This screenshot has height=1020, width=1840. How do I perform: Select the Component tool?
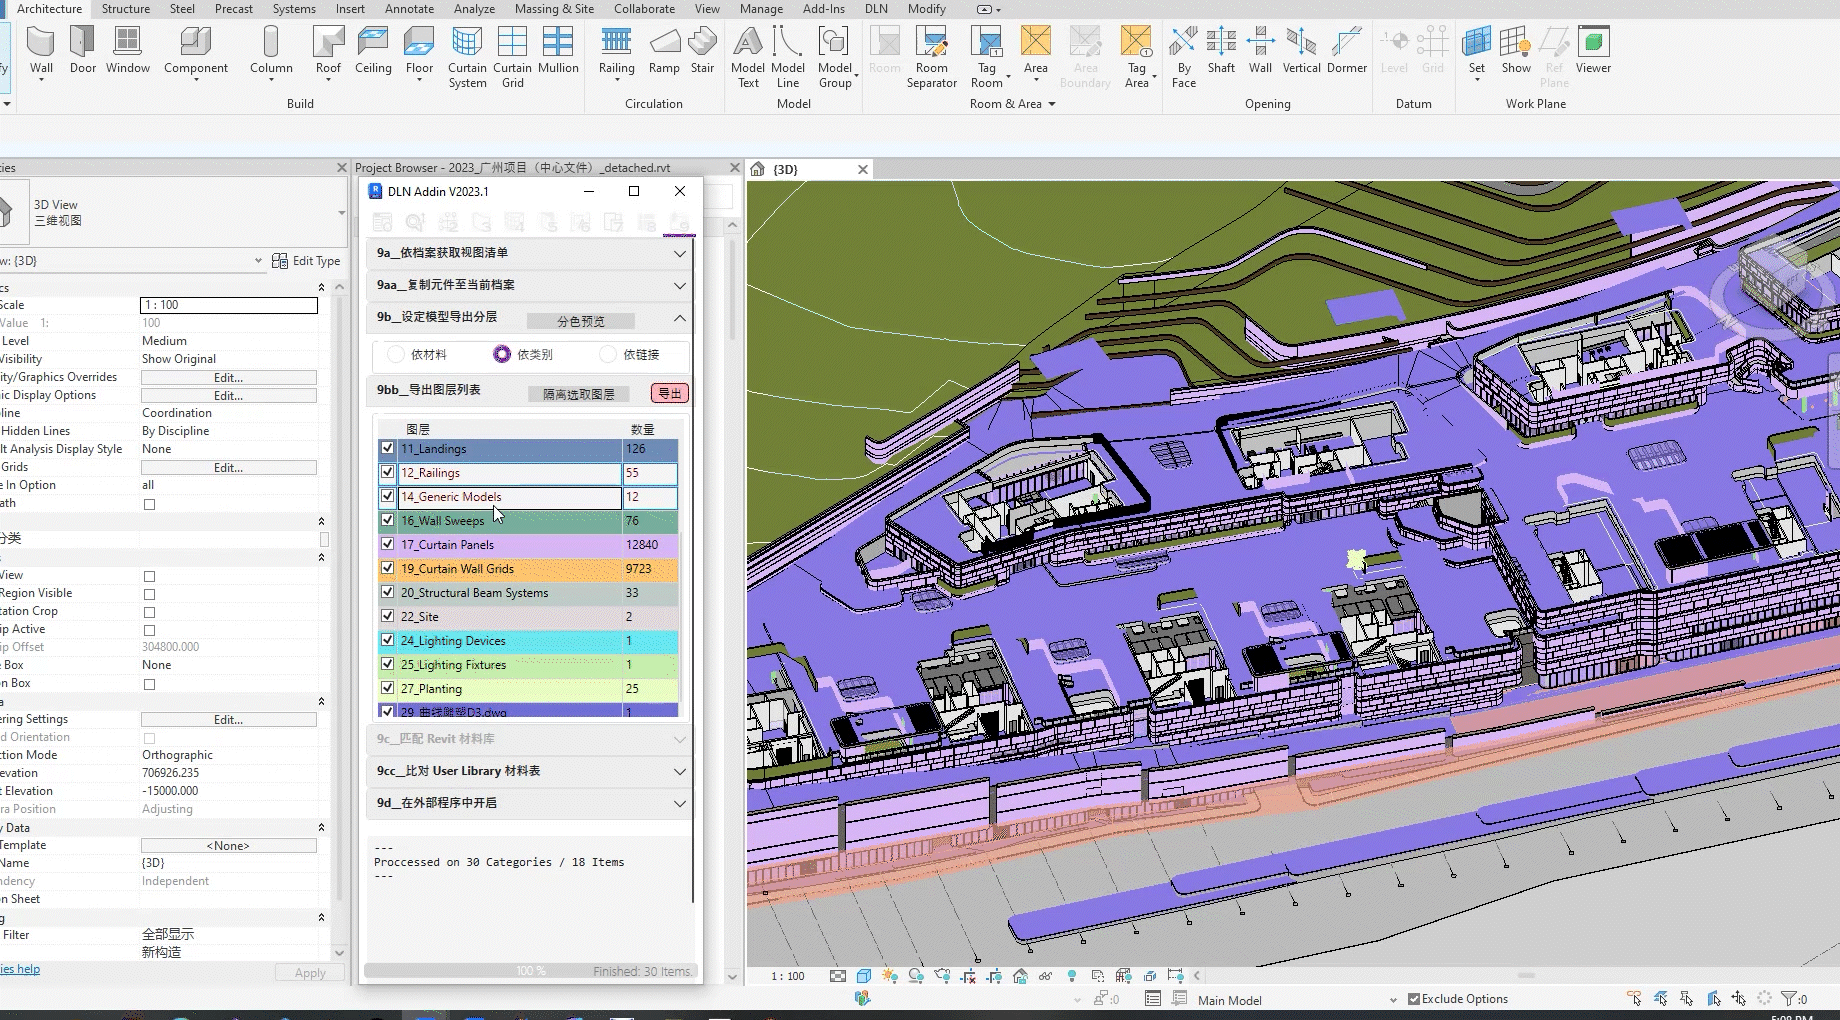coord(196,52)
